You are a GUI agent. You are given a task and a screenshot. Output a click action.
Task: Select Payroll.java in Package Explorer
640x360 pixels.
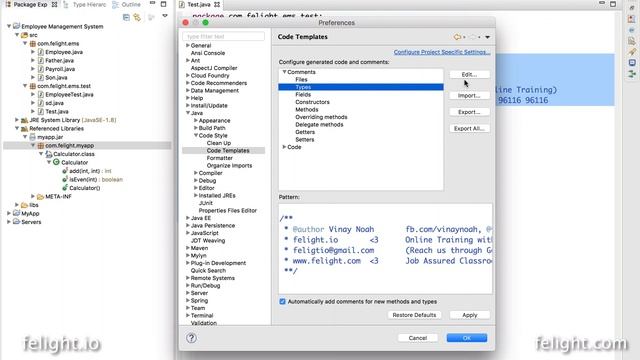60,69
